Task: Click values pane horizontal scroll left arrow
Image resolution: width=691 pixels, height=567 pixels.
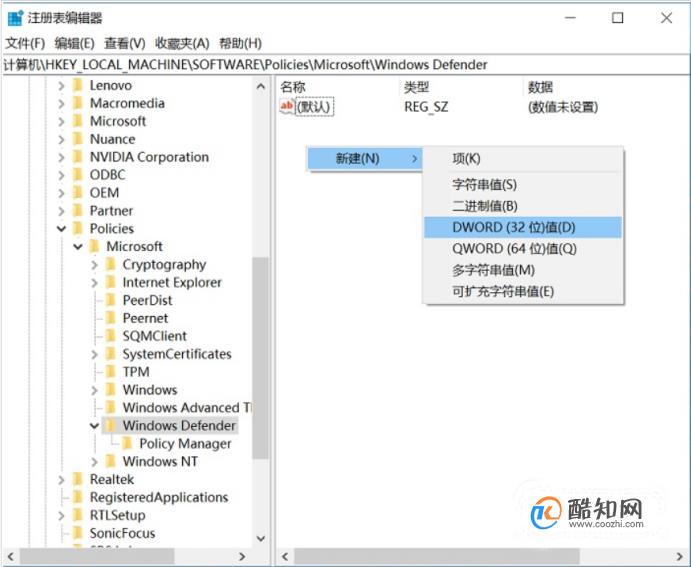Action: pyautogui.click(x=285, y=556)
